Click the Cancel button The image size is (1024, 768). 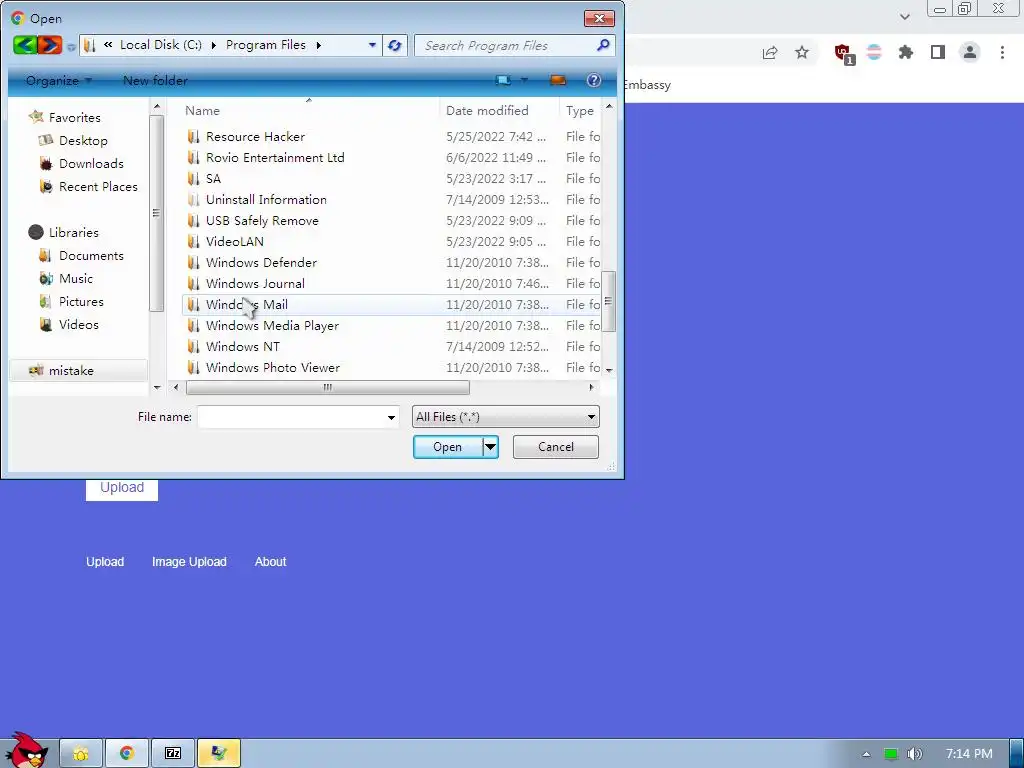tap(556, 447)
